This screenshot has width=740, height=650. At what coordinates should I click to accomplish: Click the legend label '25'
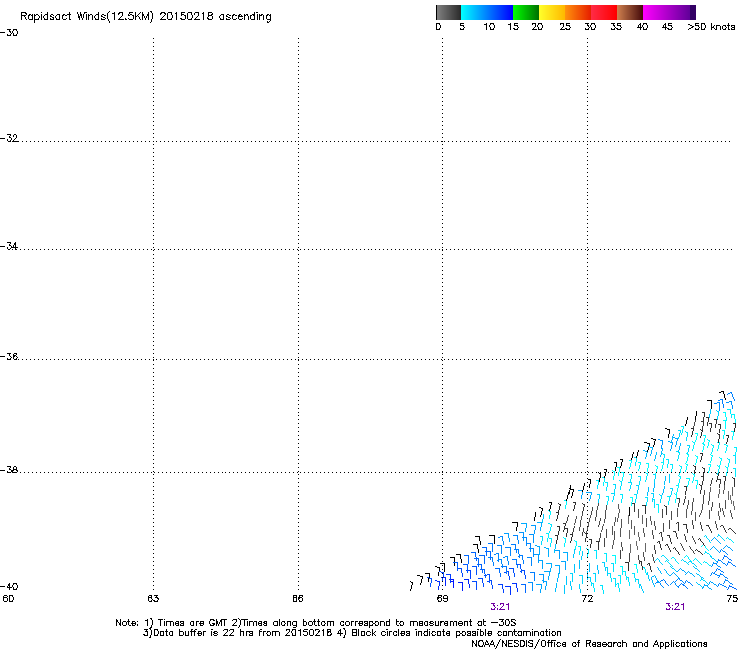tap(565, 27)
